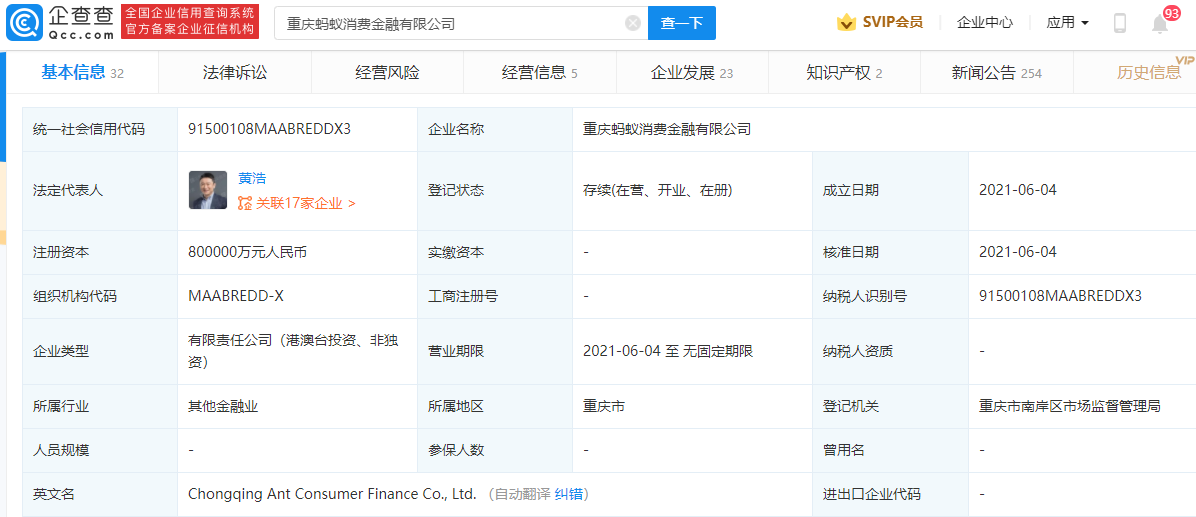The image size is (1196, 517).
Task: Select 营业期限 2021-06-04 至 无固定期限
Action: [668, 352]
